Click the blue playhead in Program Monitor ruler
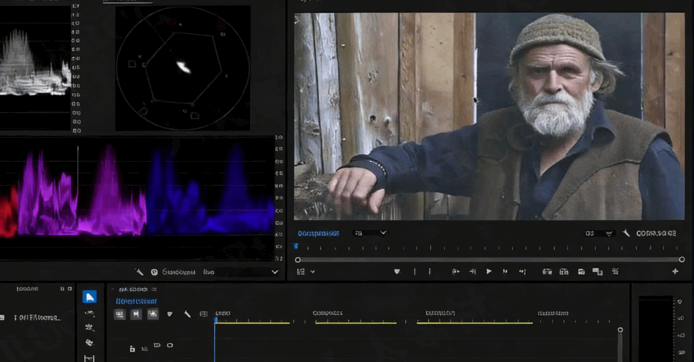The height and width of the screenshot is (362, 694). coord(296,246)
